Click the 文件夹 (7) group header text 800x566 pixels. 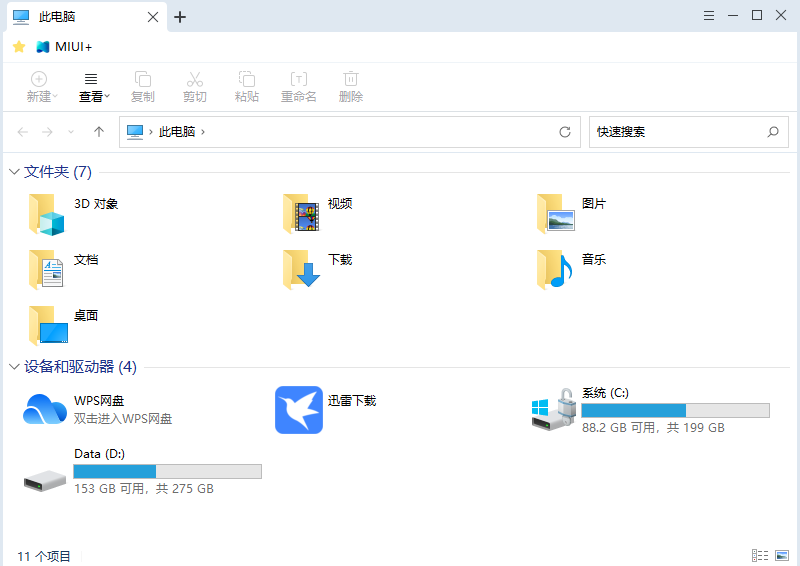(58, 171)
